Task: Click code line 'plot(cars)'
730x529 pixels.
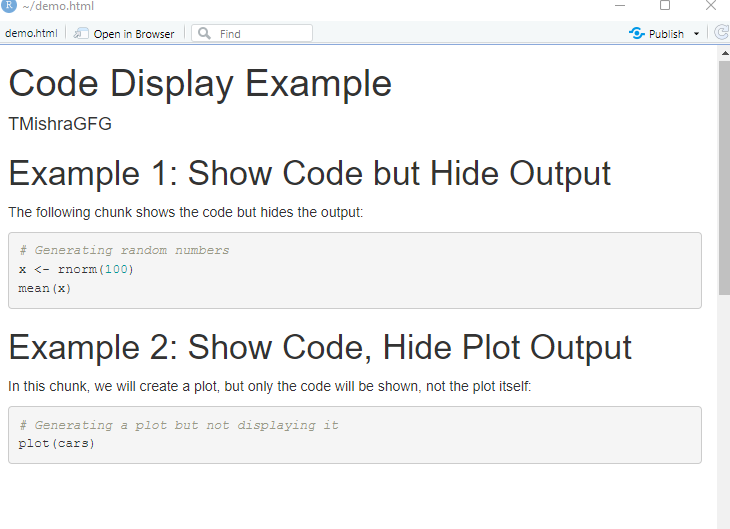Action: coord(56,444)
